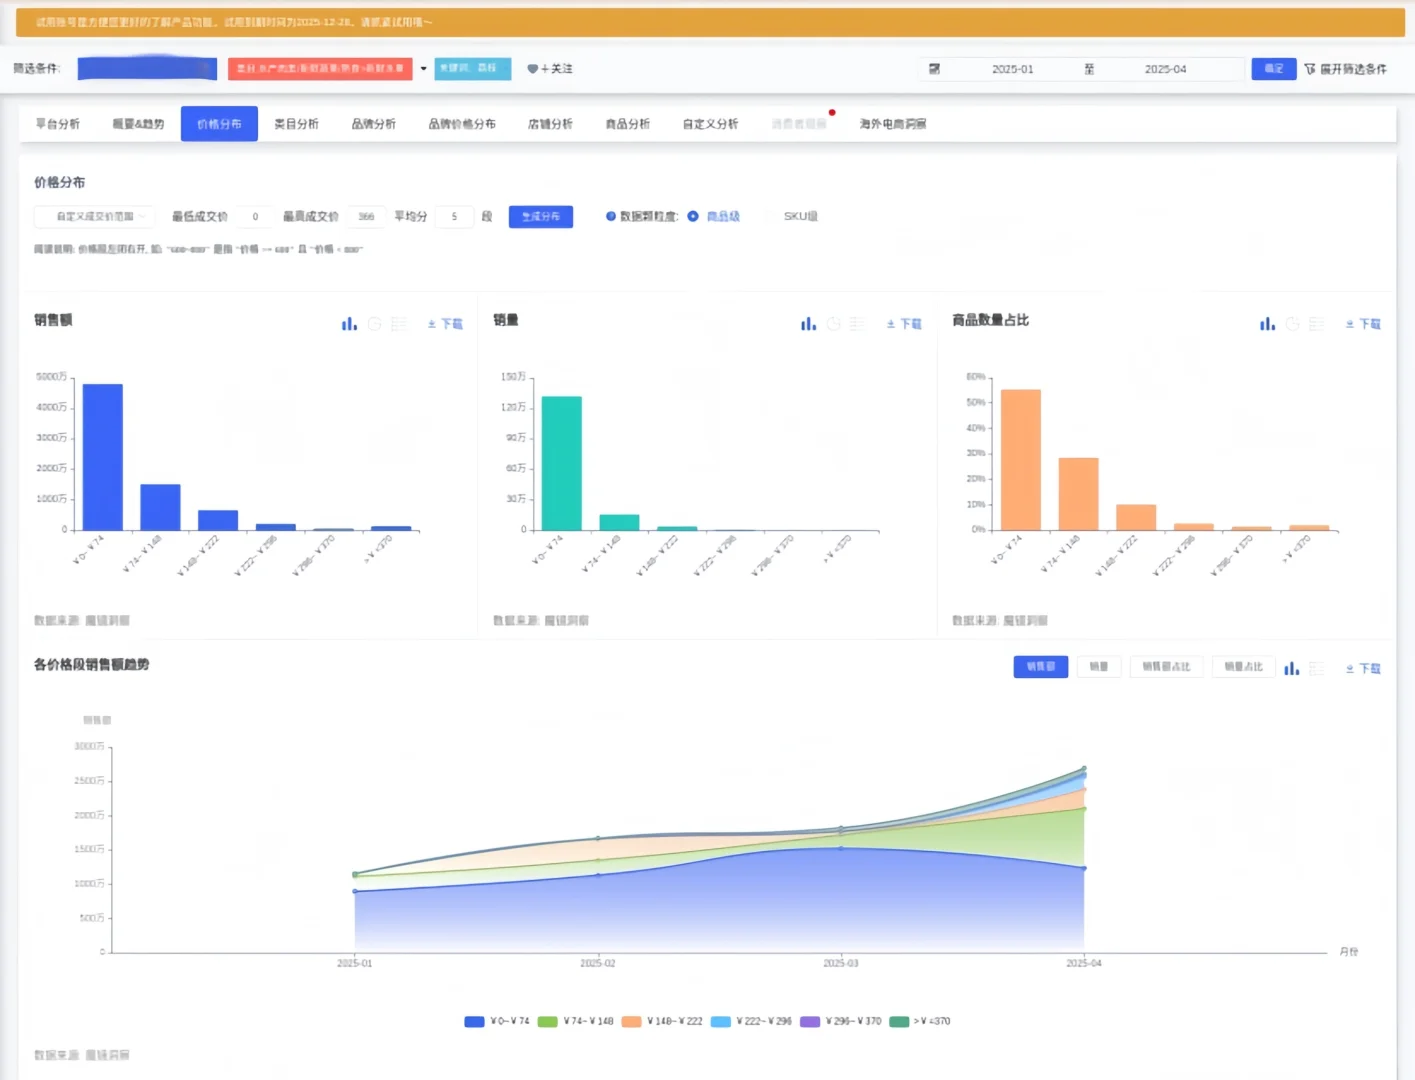The height and width of the screenshot is (1080, 1415).
Task: Click the 最低成交价 input field
Action: pos(255,216)
